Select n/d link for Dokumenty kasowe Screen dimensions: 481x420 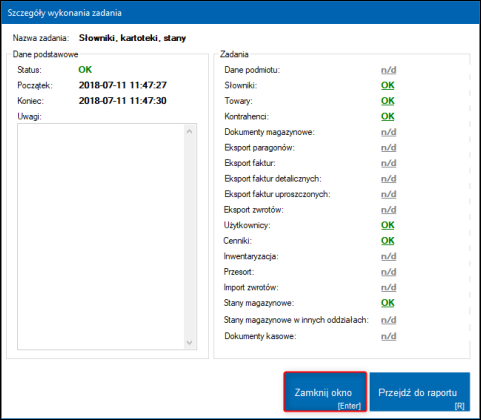tap(389, 336)
